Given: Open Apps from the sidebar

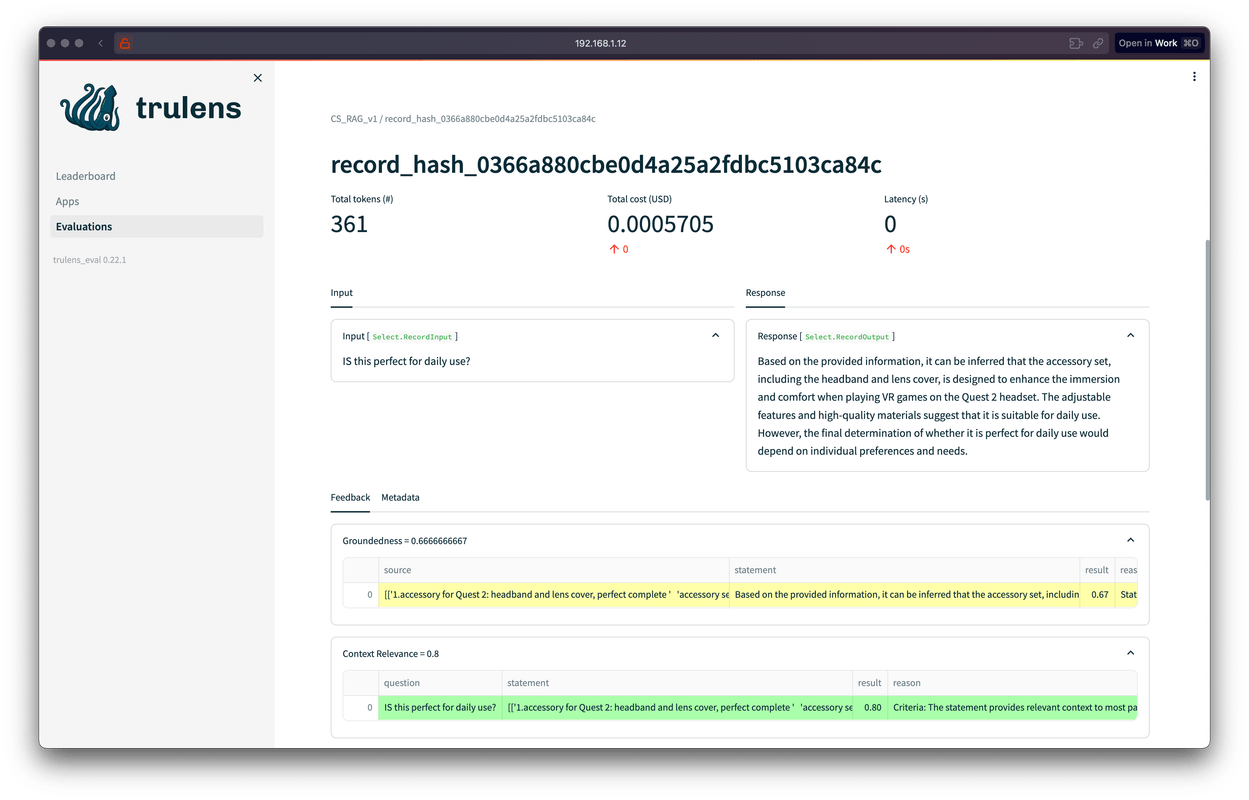Looking at the screenshot, I should click(x=67, y=201).
